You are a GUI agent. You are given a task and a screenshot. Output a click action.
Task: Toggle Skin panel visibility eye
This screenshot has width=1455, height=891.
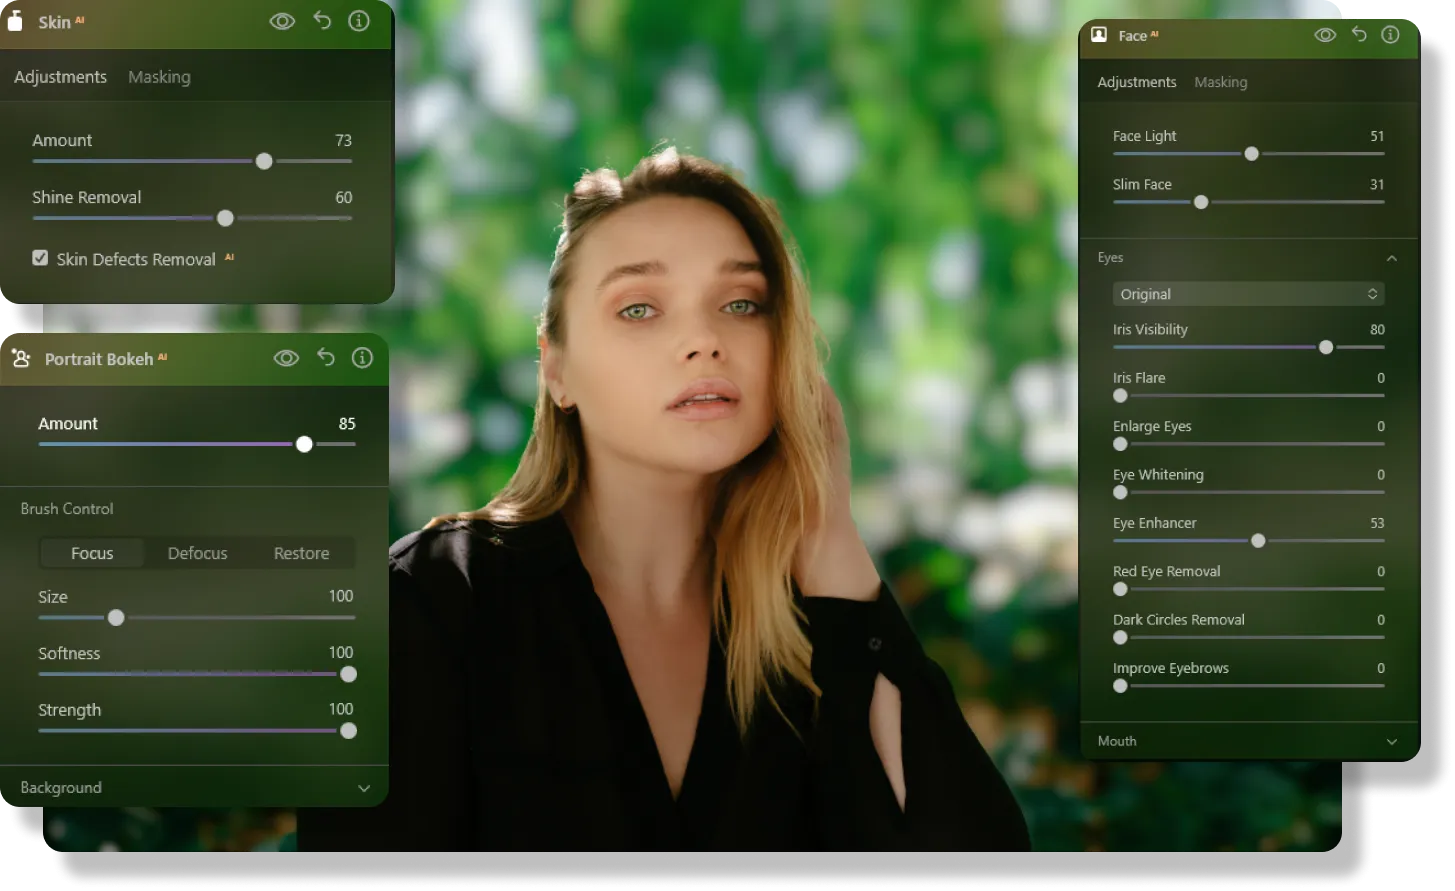282,21
